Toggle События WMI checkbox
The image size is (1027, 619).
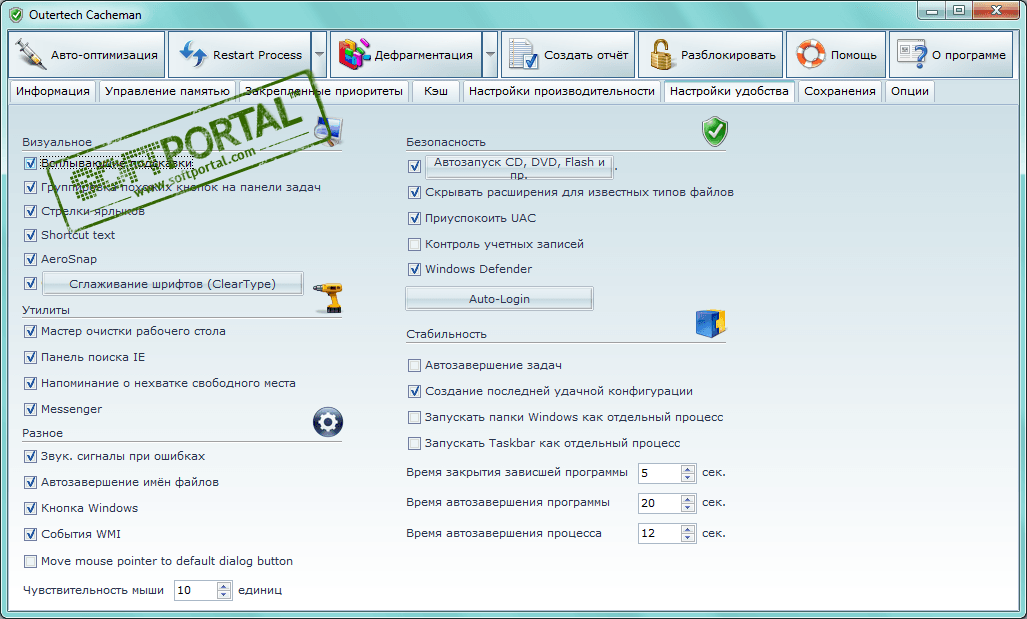click(30, 535)
